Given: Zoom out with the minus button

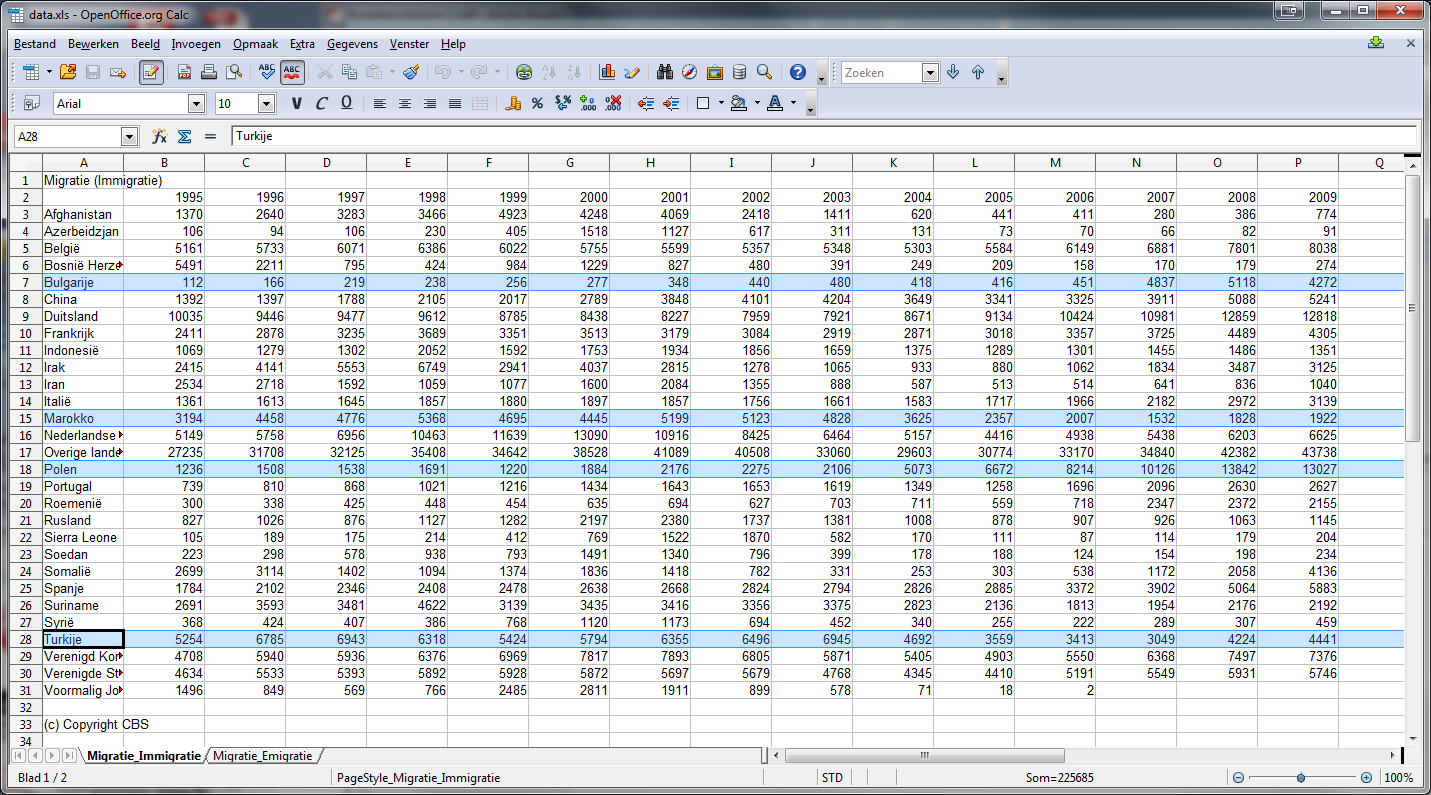Looking at the screenshot, I should click(x=1238, y=777).
